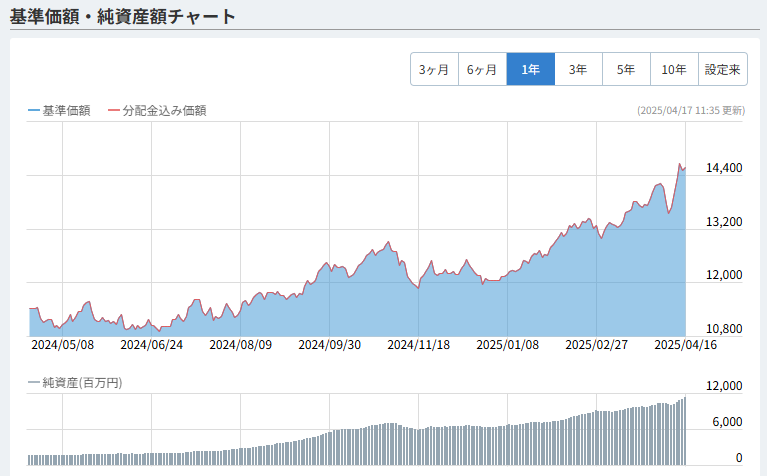Click the 2025/02/27 date label
Screen dimensions: 767x476
point(597,345)
